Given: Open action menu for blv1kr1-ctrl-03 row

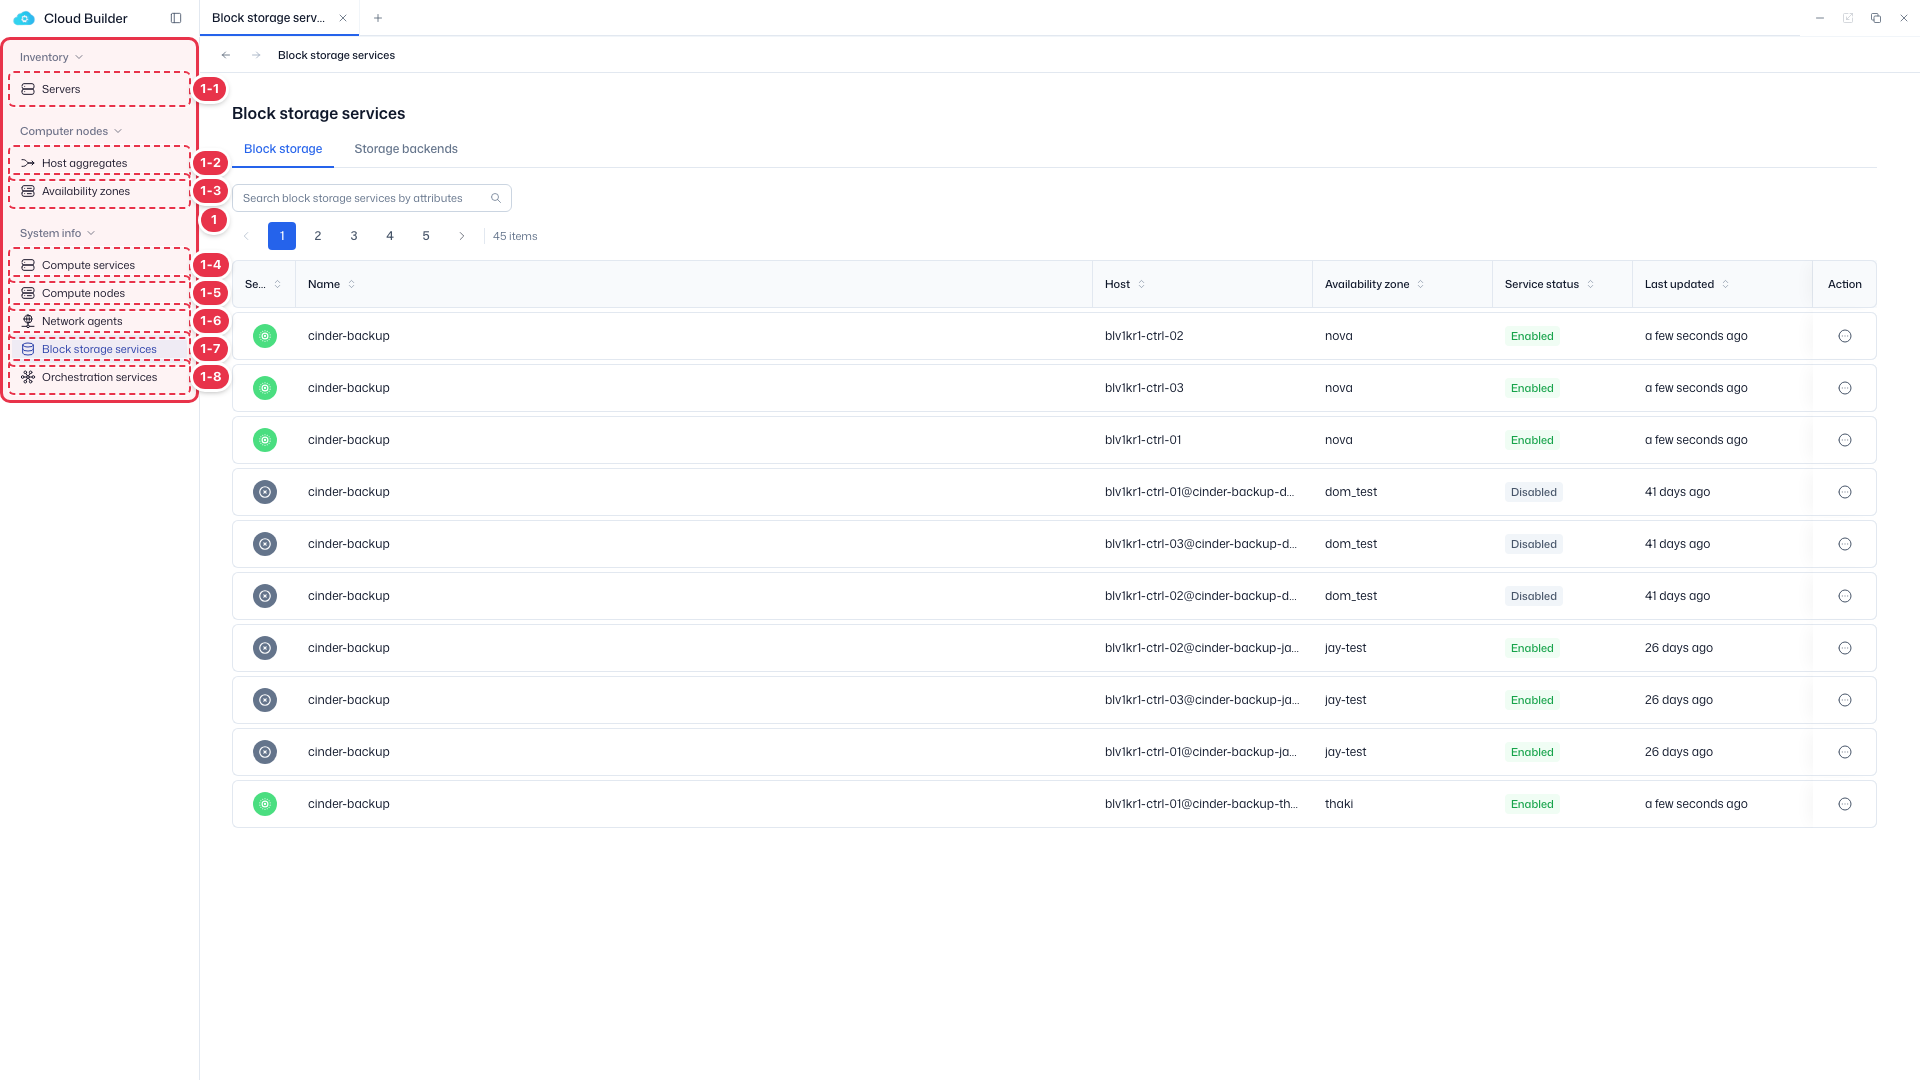Looking at the screenshot, I should 1845,388.
